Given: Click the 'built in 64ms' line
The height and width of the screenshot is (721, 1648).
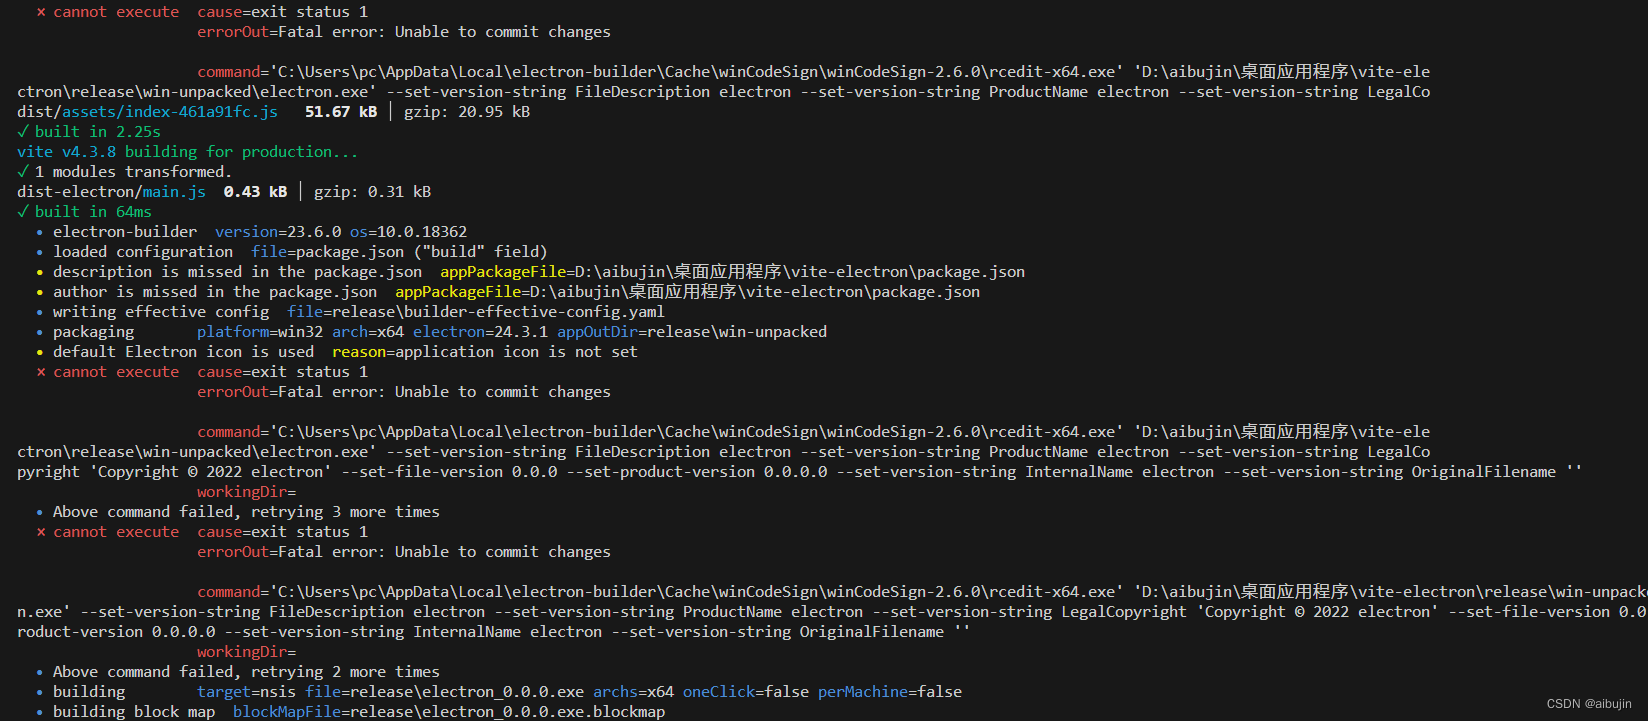Looking at the screenshot, I should (x=85, y=212).
